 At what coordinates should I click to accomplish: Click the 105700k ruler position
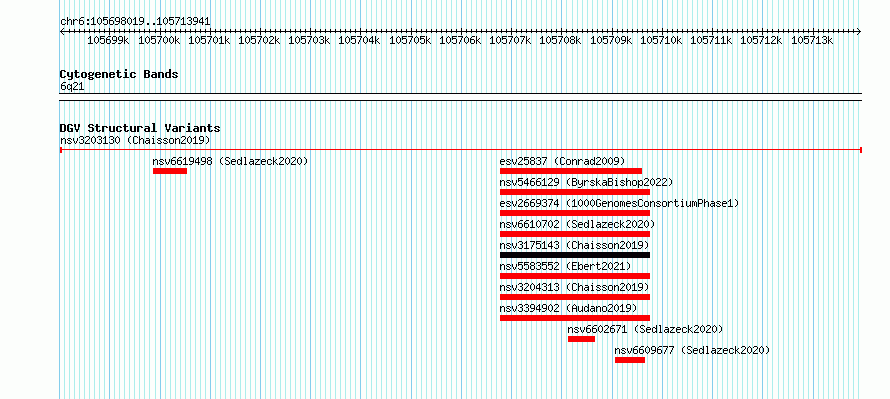[x=159, y=40]
